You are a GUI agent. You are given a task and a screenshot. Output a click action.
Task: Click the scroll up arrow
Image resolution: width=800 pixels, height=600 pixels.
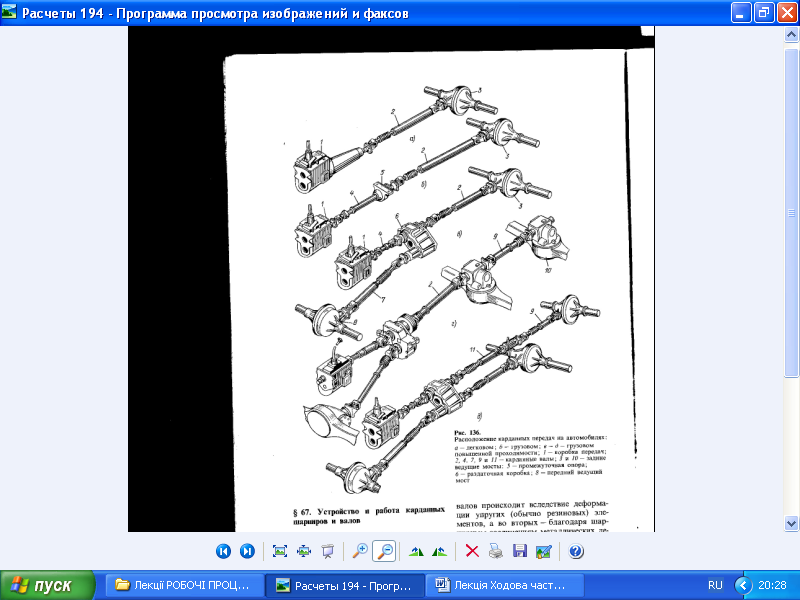(791, 35)
